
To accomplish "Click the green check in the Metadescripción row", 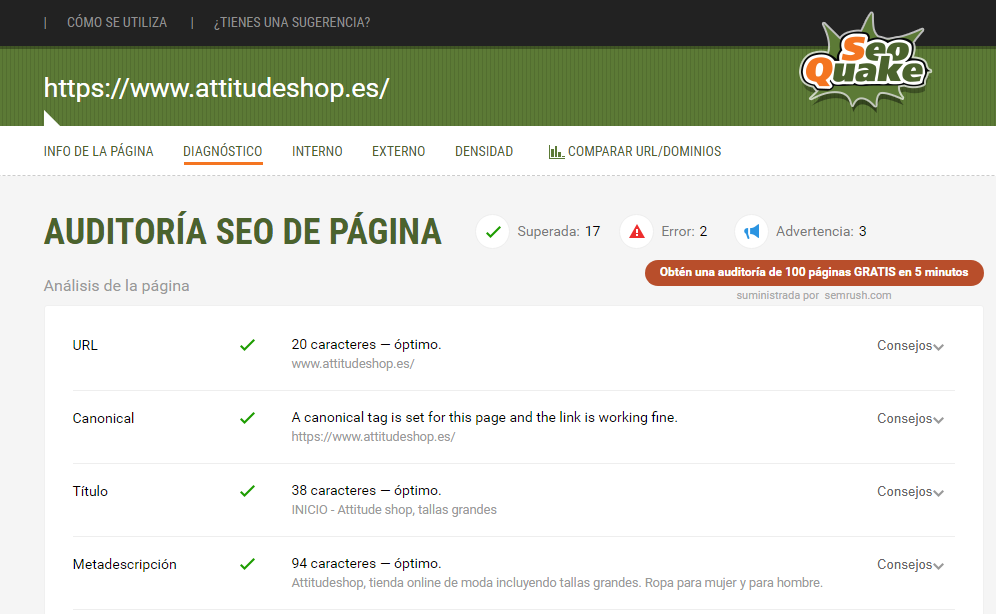I will (x=247, y=564).
